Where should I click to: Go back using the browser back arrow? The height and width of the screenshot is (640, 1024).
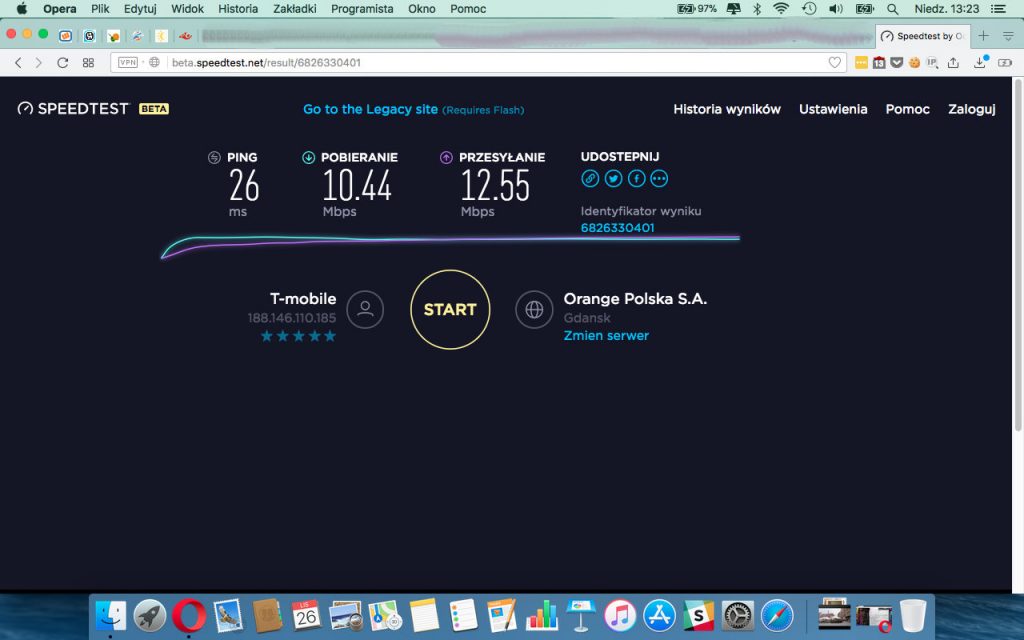coord(18,63)
